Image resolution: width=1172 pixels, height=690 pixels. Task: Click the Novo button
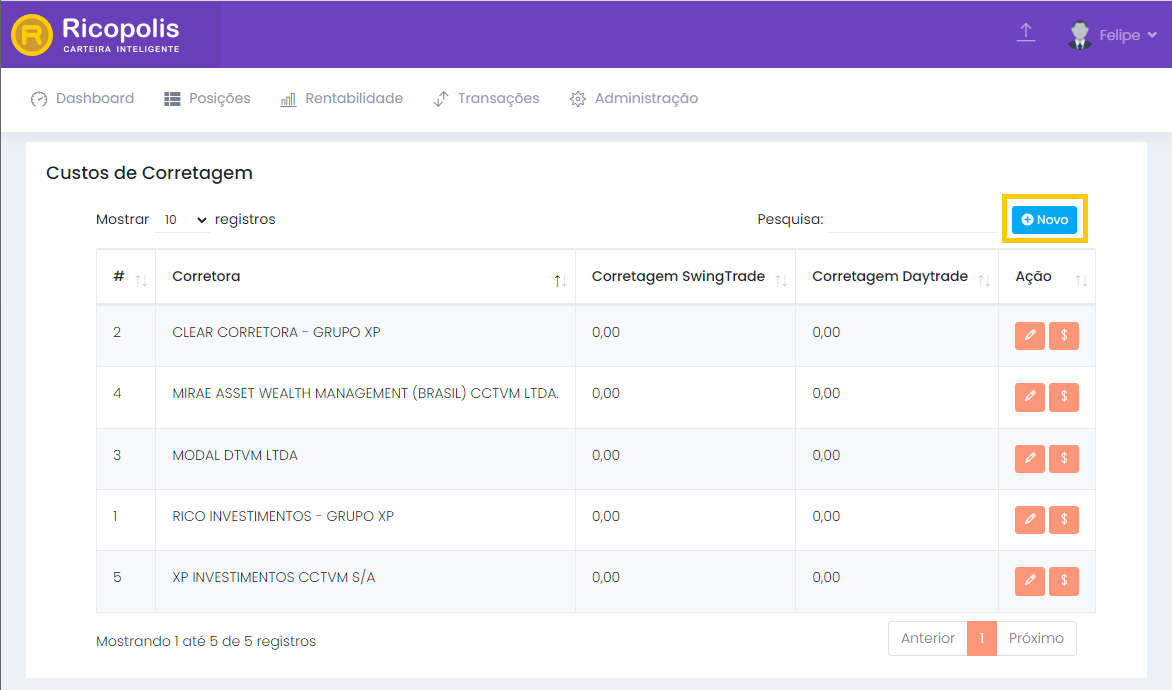click(x=1044, y=220)
